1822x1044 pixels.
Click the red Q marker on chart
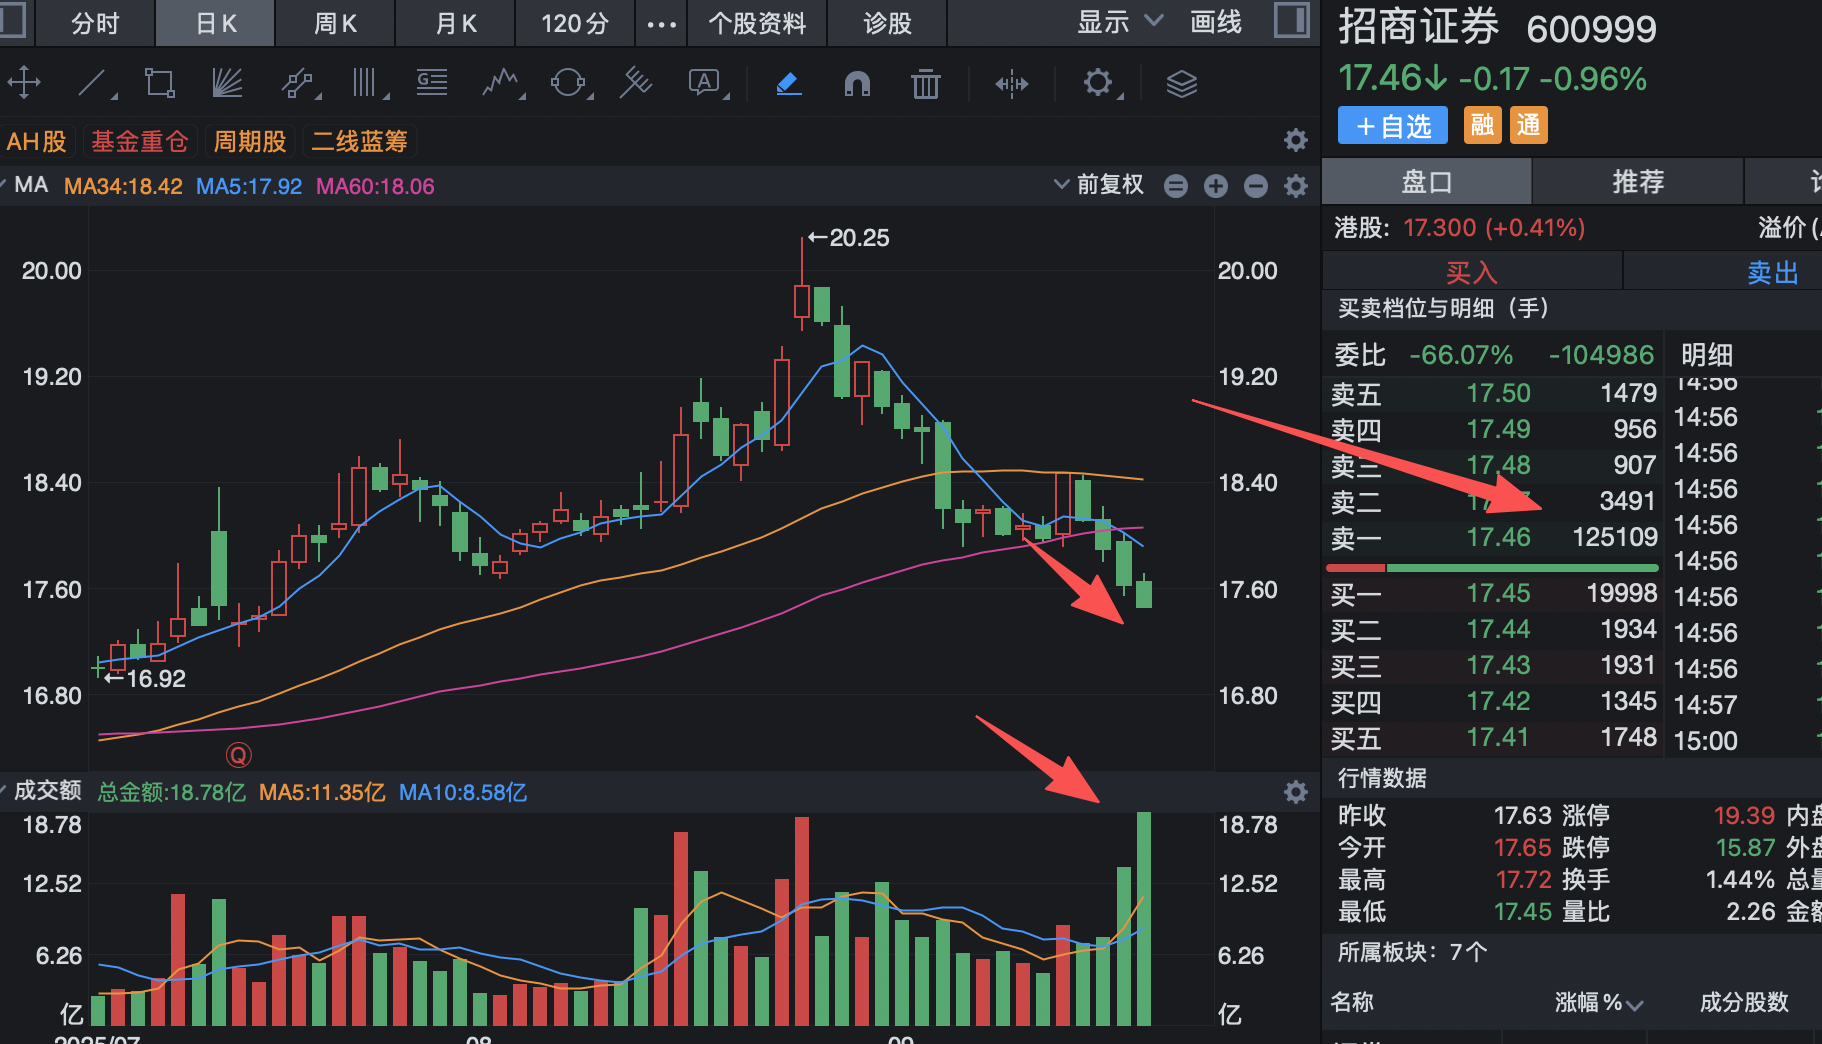(x=239, y=755)
